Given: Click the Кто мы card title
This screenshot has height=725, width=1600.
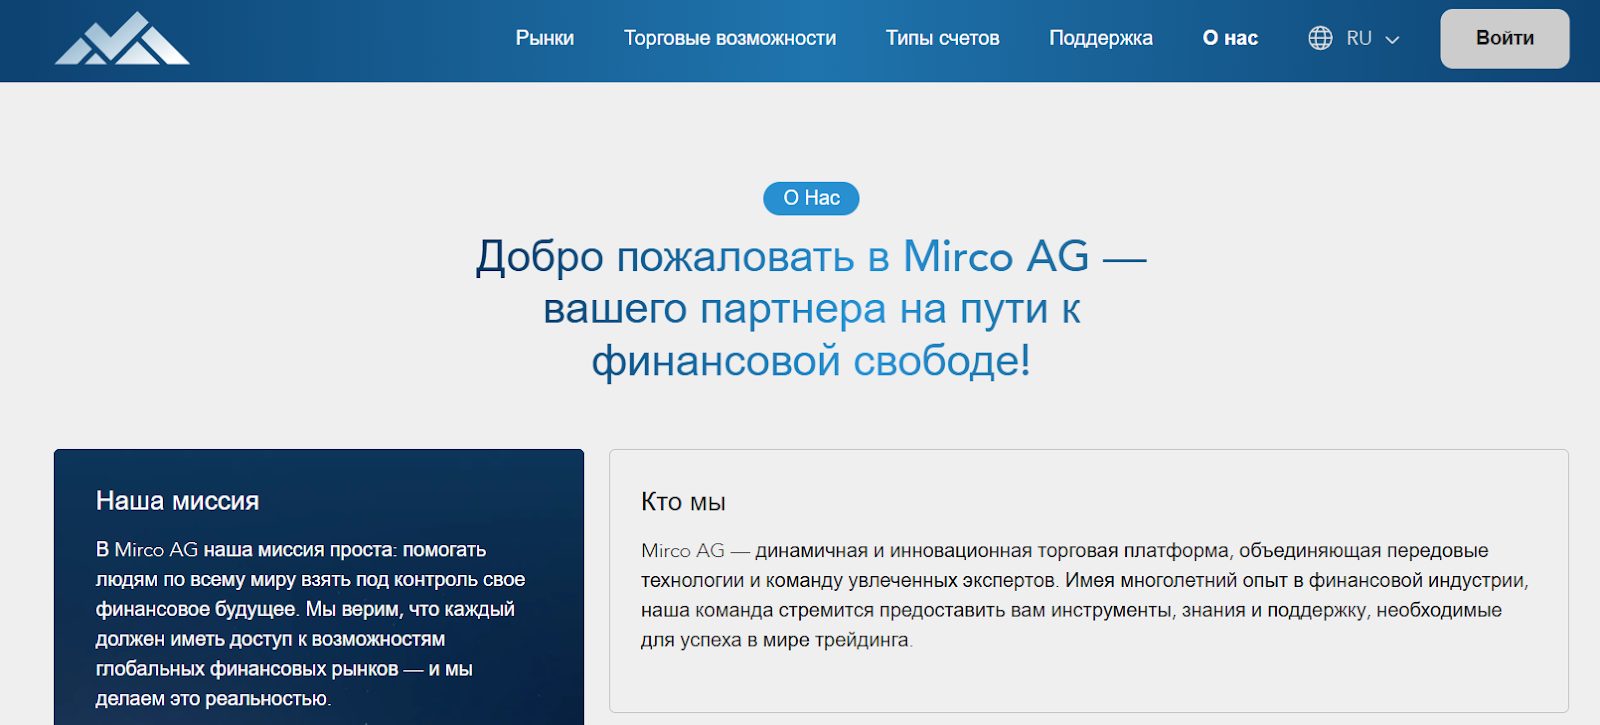Looking at the screenshot, I should click(x=683, y=502).
